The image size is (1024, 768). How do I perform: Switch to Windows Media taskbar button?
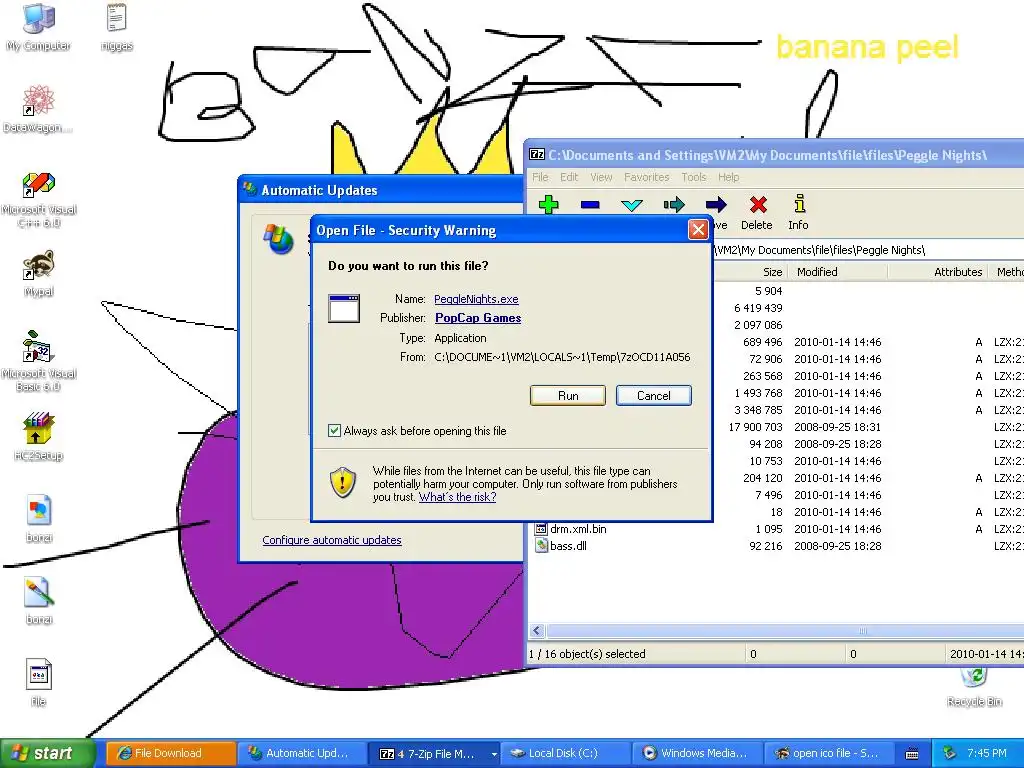click(x=697, y=754)
